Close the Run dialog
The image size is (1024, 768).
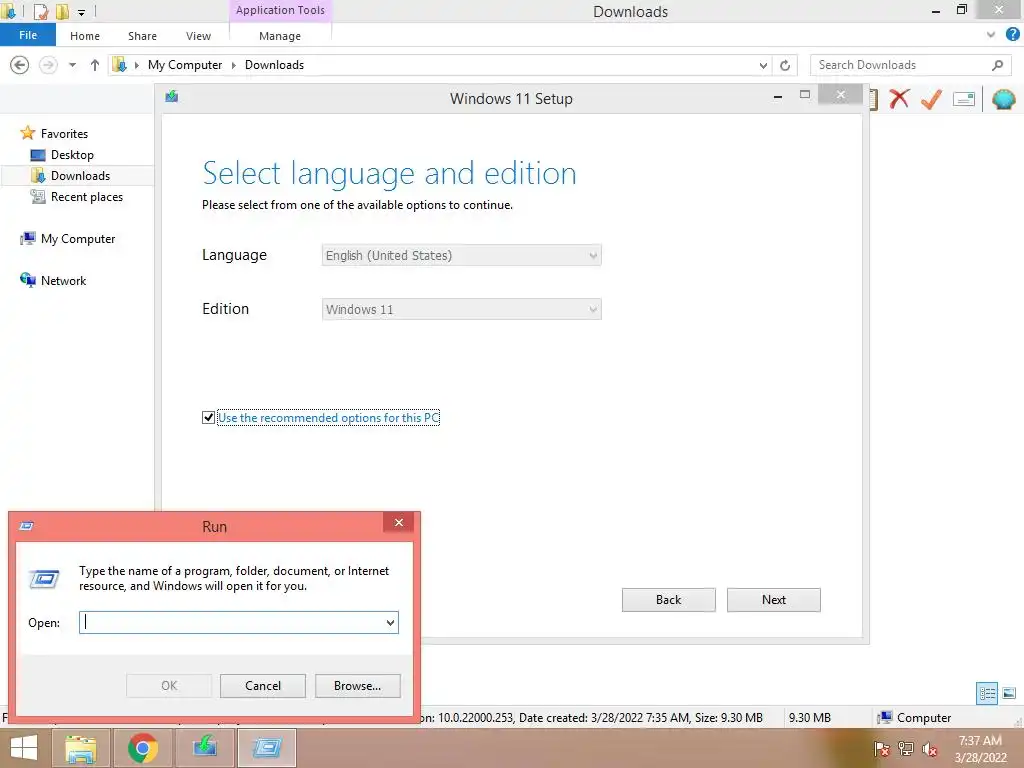[398, 522]
